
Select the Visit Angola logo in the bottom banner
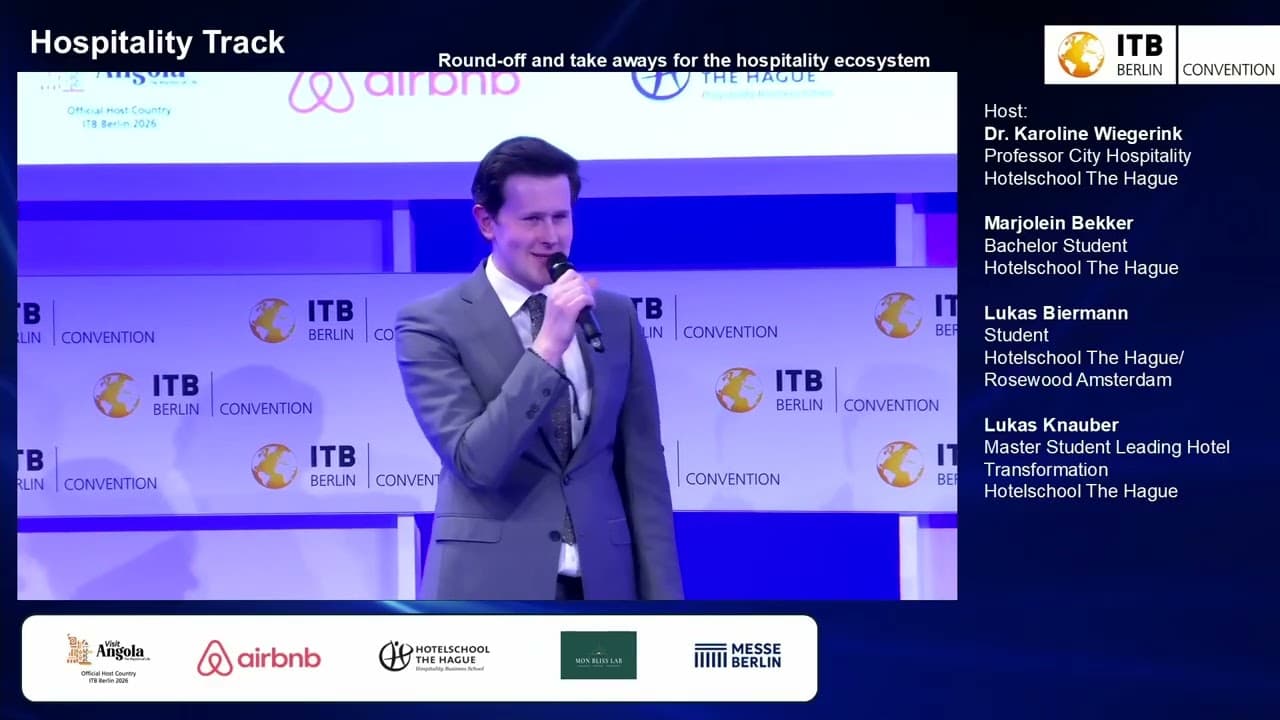click(x=103, y=655)
